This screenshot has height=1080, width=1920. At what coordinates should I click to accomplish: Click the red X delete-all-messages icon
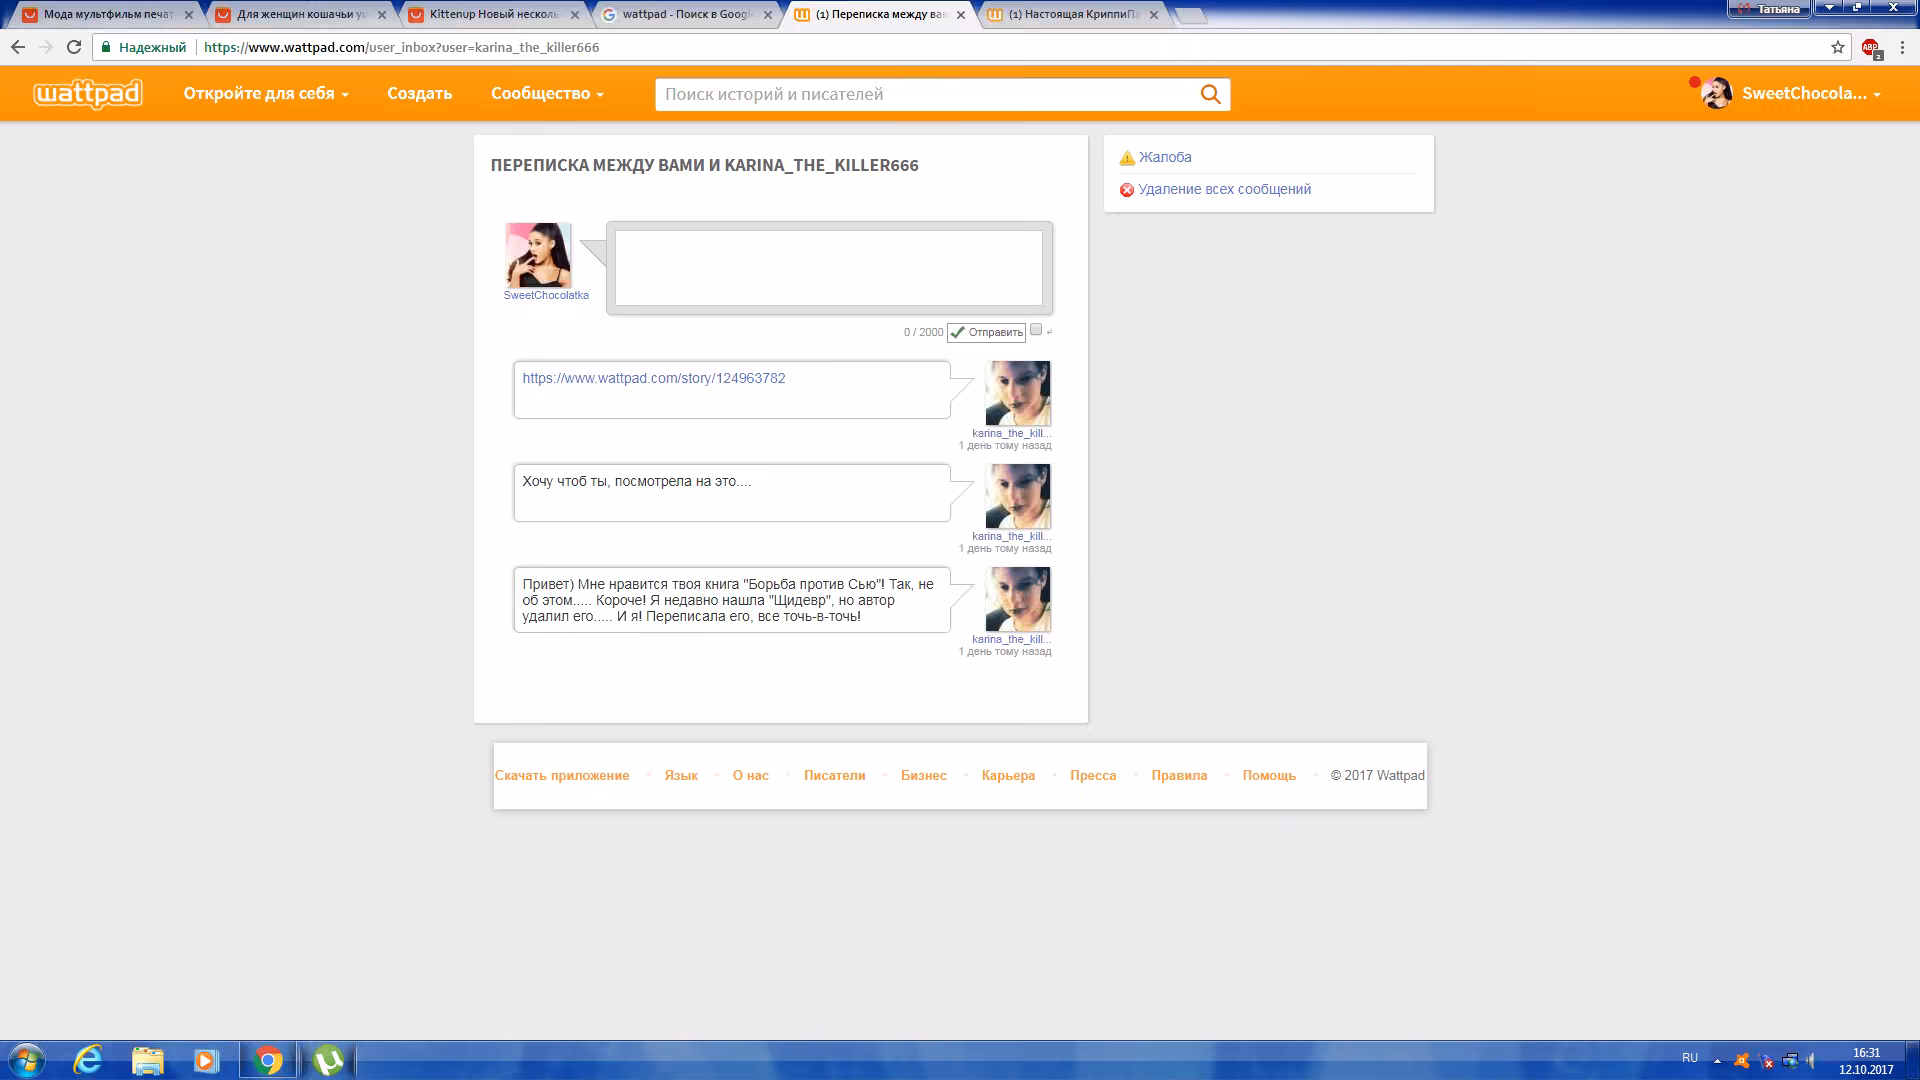(1127, 190)
